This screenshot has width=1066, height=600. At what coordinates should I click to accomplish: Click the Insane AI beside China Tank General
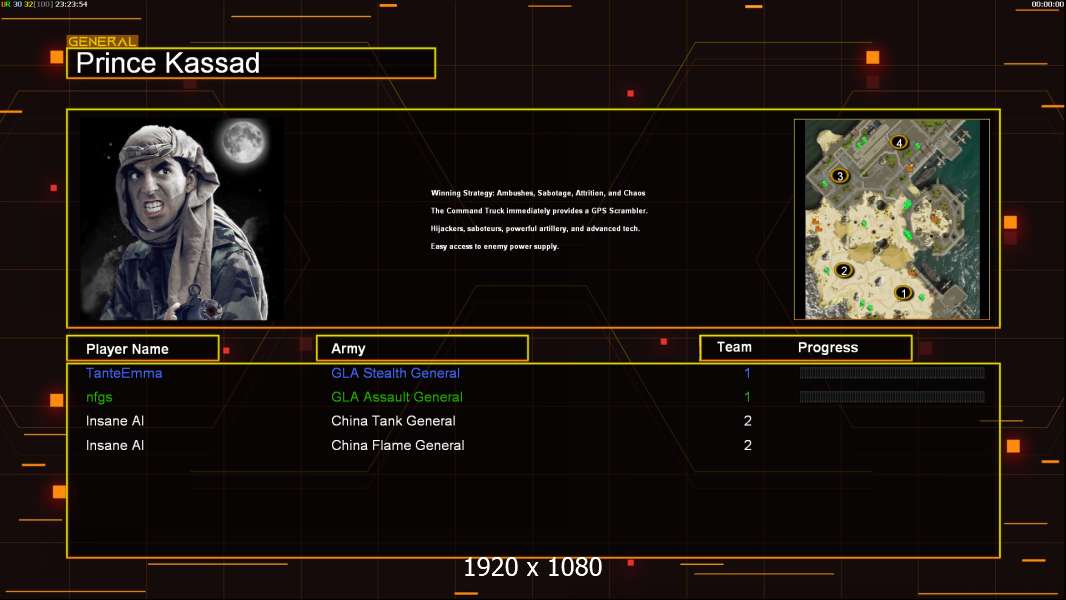tap(115, 421)
